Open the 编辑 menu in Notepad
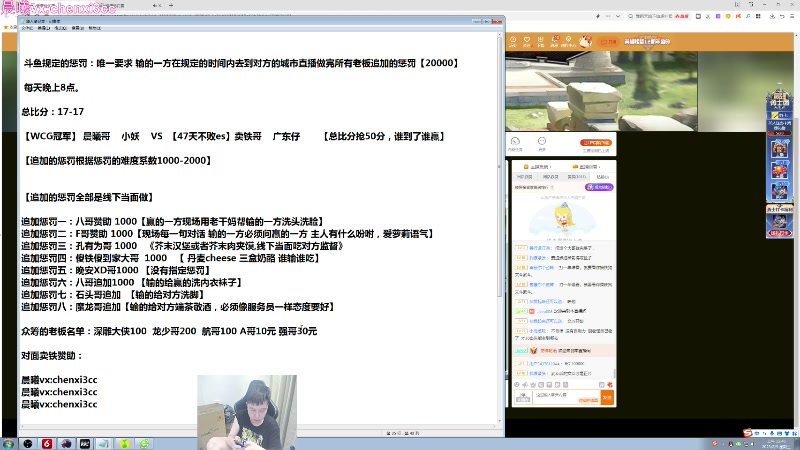 click(x=43, y=28)
